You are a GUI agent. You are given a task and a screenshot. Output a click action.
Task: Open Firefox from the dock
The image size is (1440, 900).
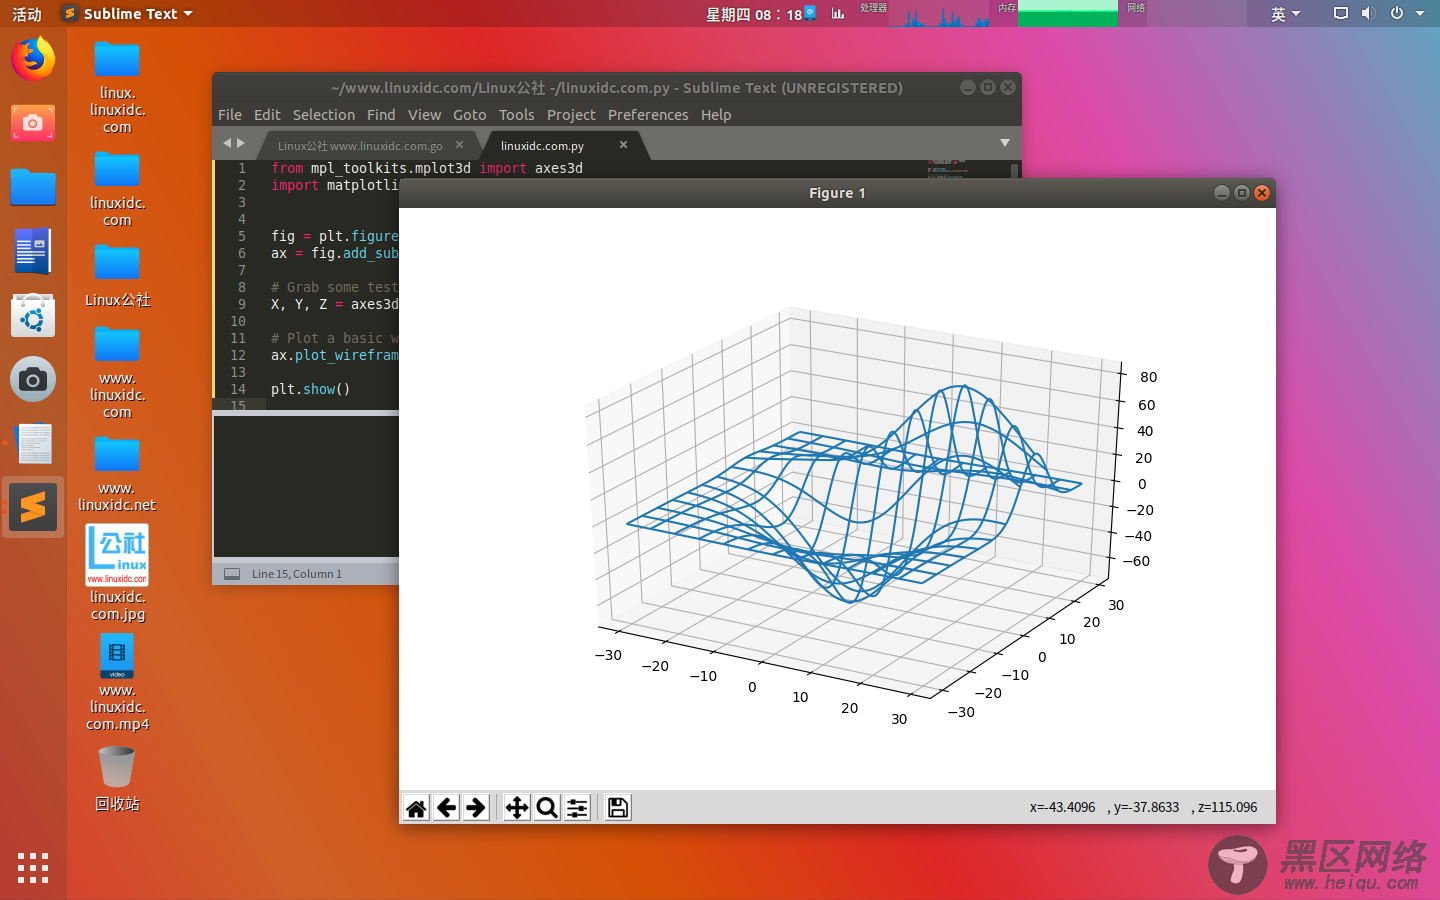(33, 59)
